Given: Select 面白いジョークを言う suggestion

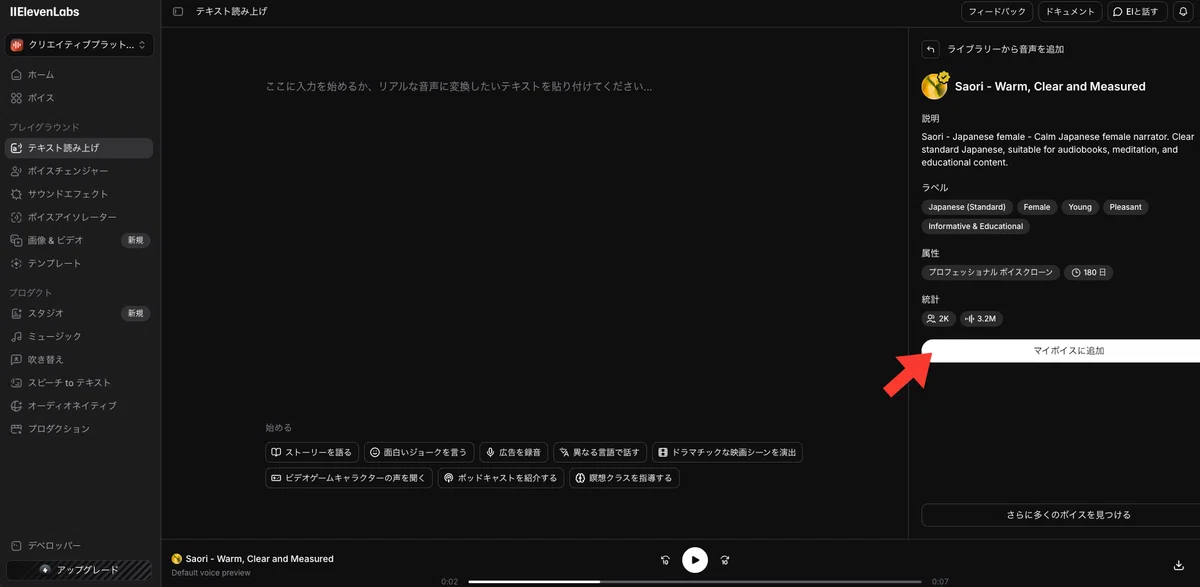Looking at the screenshot, I should 419,452.
